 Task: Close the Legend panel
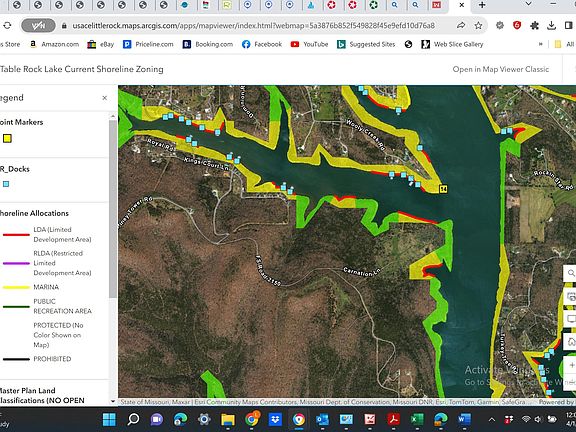pyautogui.click(x=105, y=98)
